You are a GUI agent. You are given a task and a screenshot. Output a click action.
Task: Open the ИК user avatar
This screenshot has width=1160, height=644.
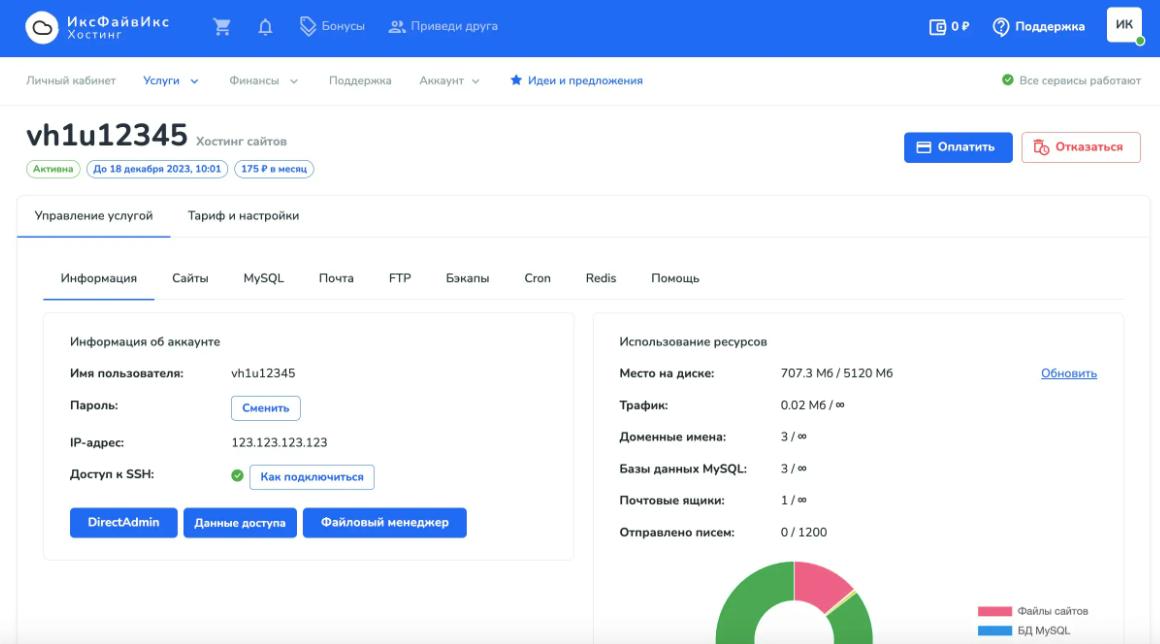[x=1124, y=25]
